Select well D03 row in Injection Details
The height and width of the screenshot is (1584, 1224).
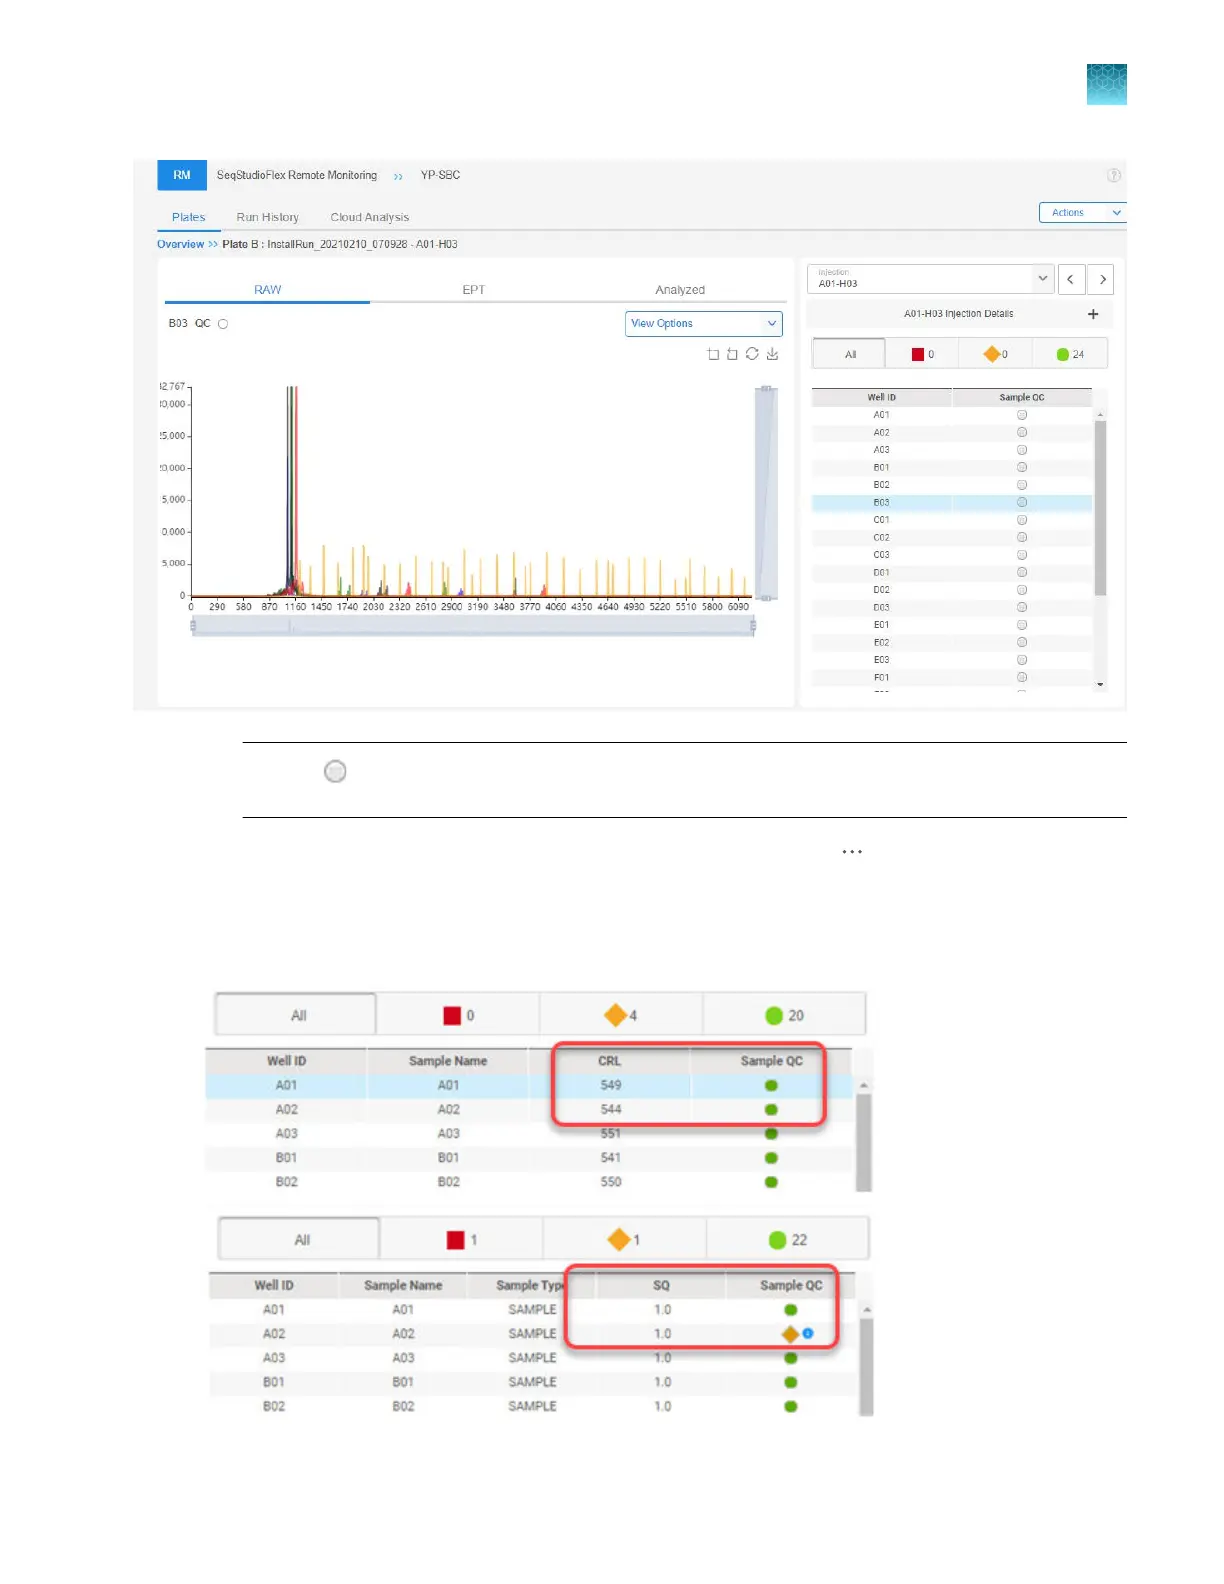(951, 607)
